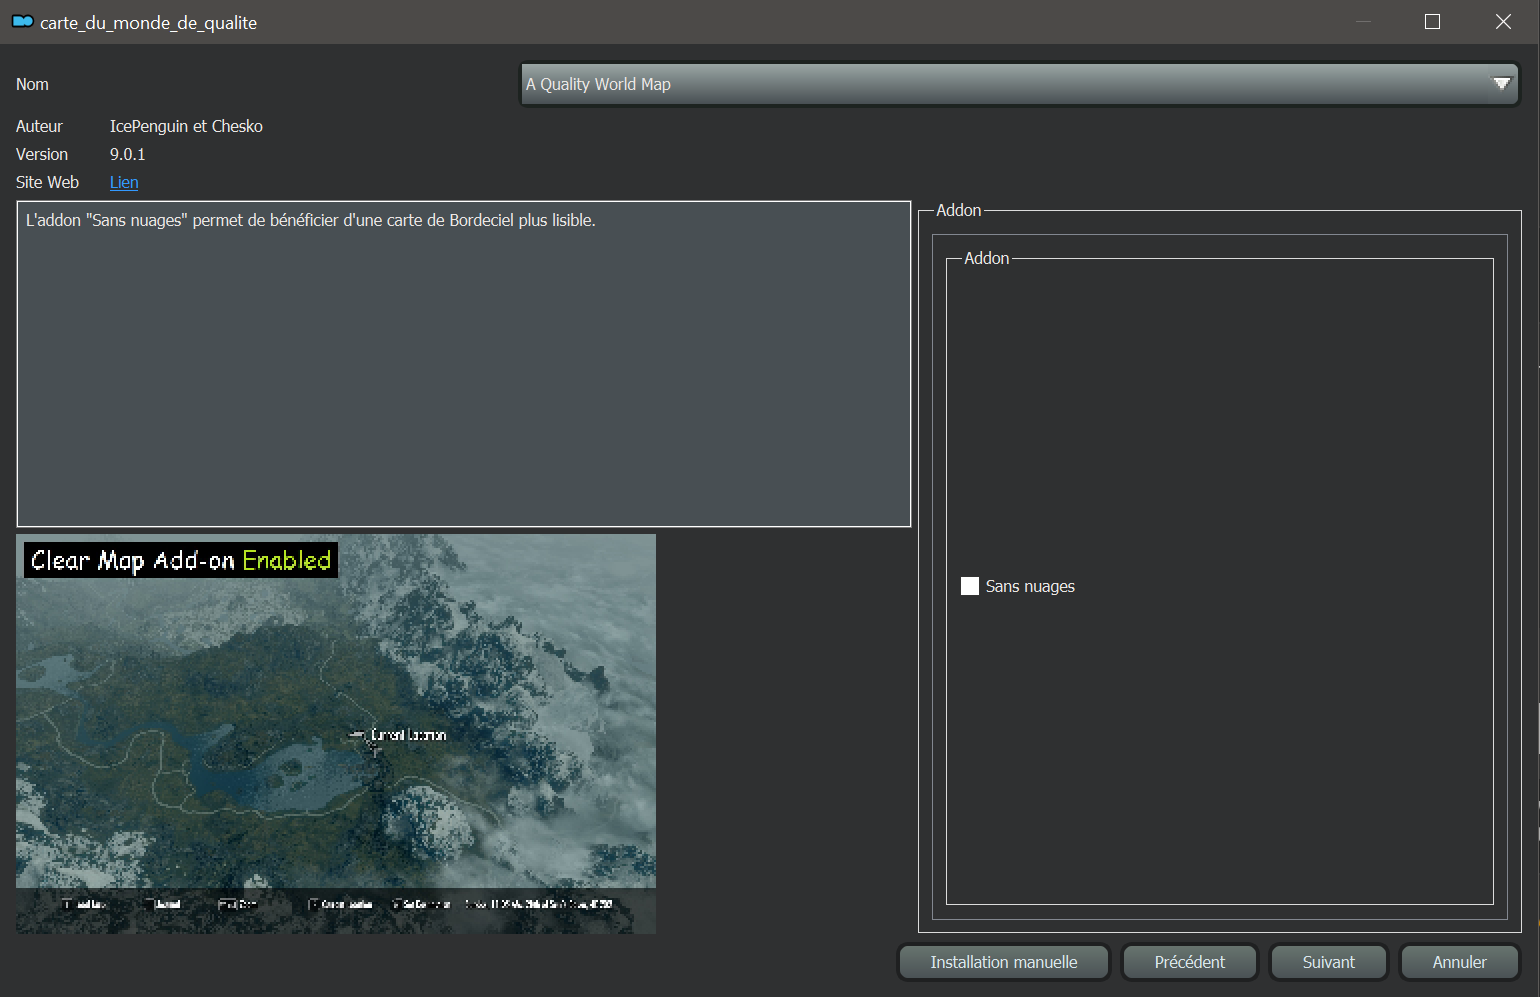The width and height of the screenshot is (1540, 997).
Task: Click the installer window icon in title bar
Action: tap(22, 22)
